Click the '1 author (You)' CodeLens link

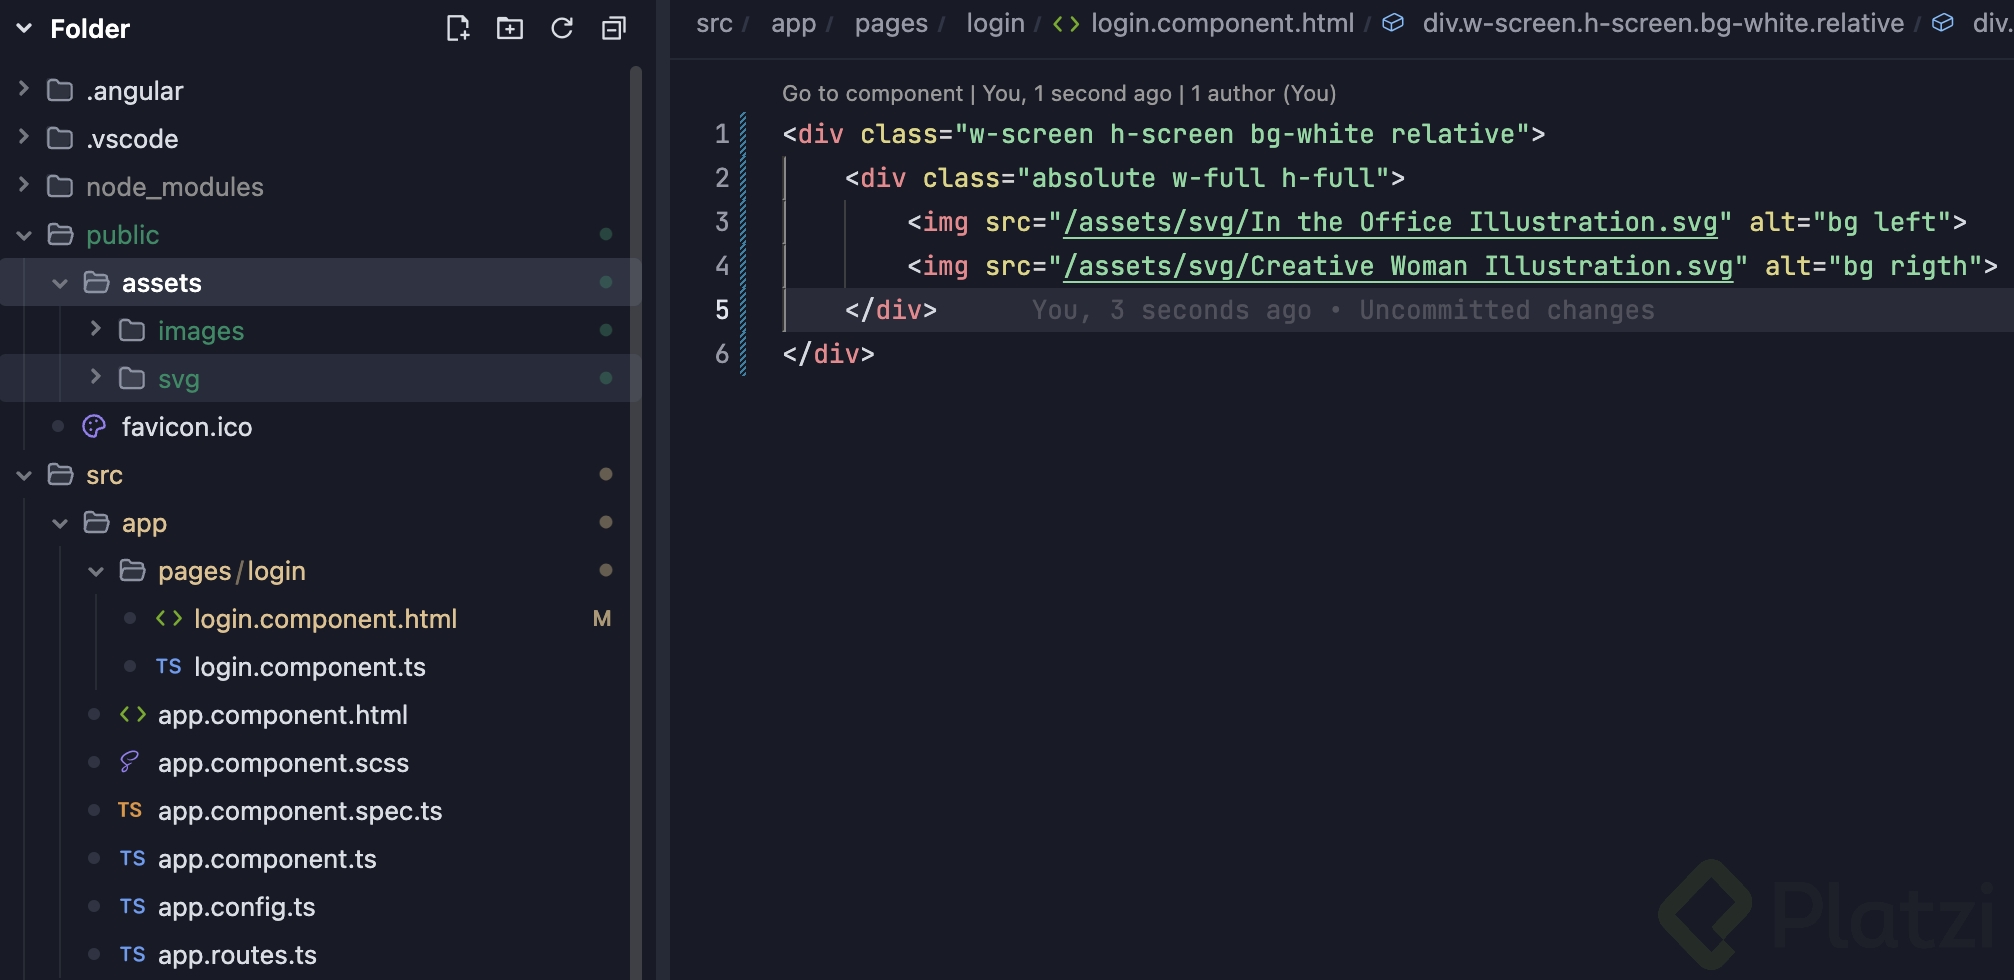point(1263,93)
